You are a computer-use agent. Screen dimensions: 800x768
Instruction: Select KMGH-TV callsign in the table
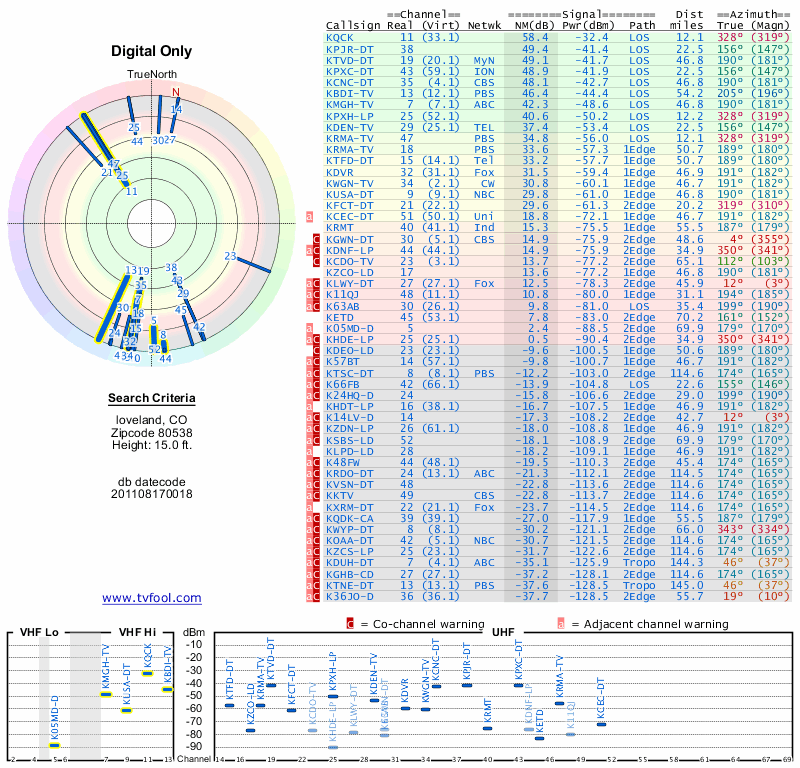(x=350, y=105)
